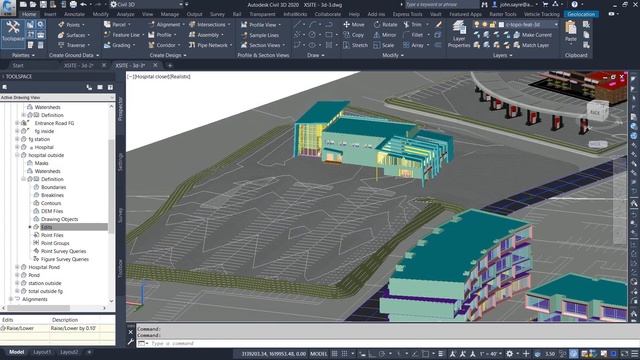Select the Scale tool
Viewport: 640px width, 360px height.
tap(383, 45)
